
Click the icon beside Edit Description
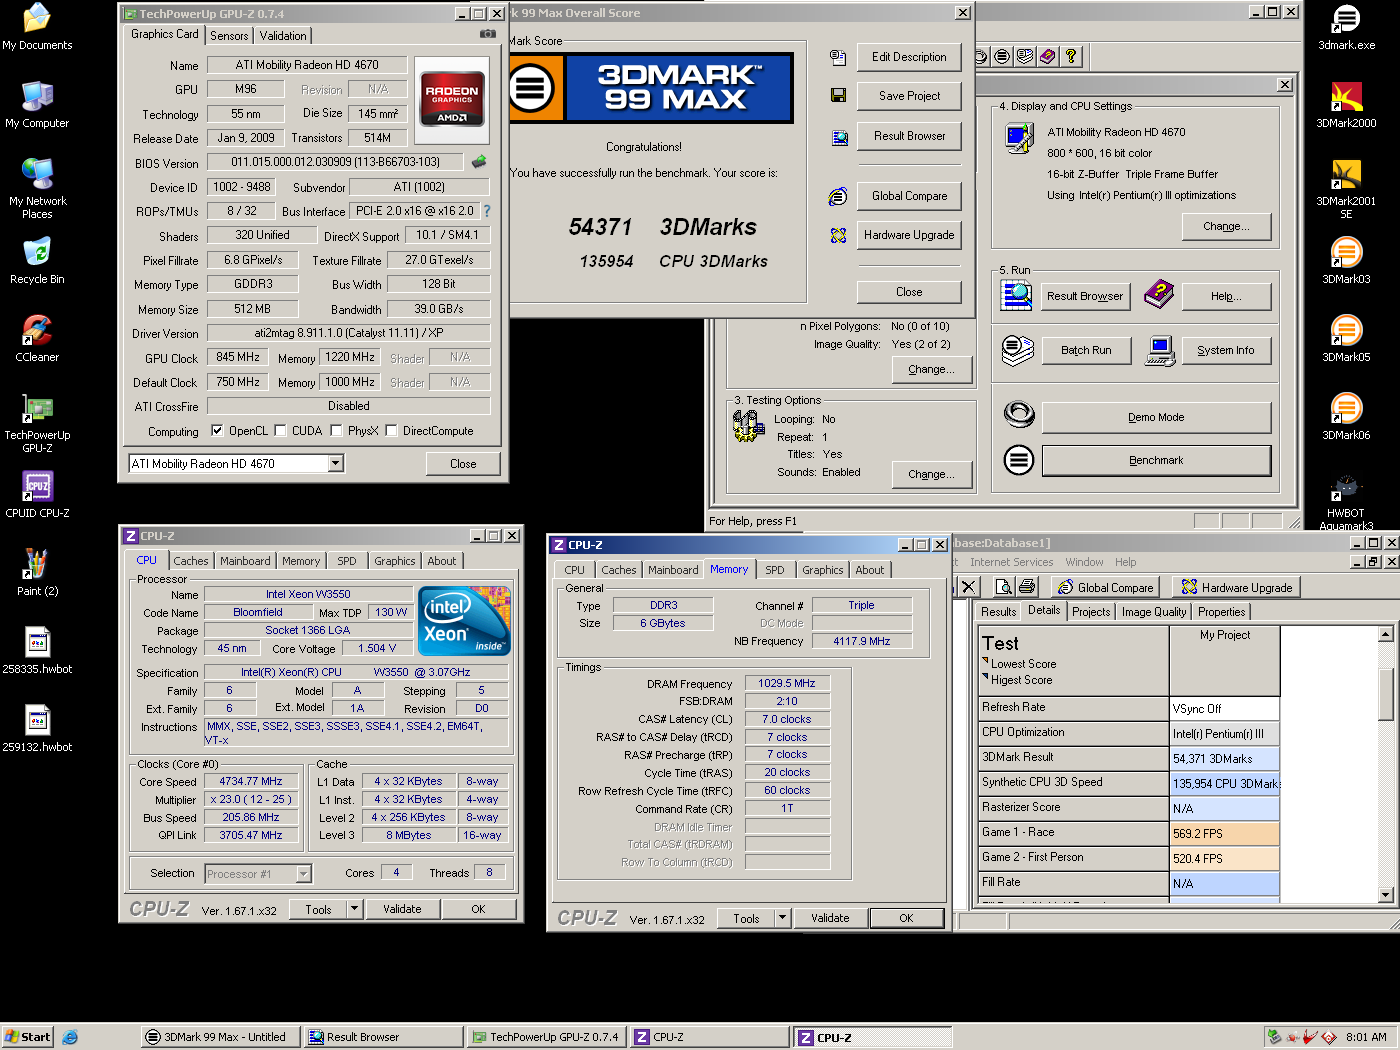(x=838, y=57)
